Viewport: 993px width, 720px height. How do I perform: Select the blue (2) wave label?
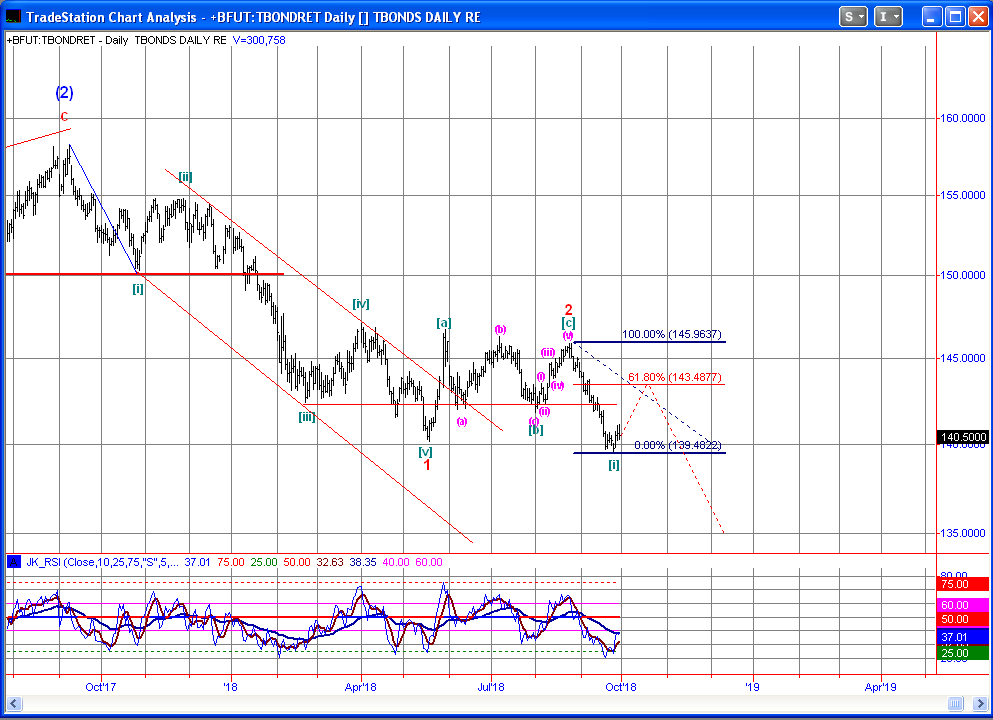[65, 92]
